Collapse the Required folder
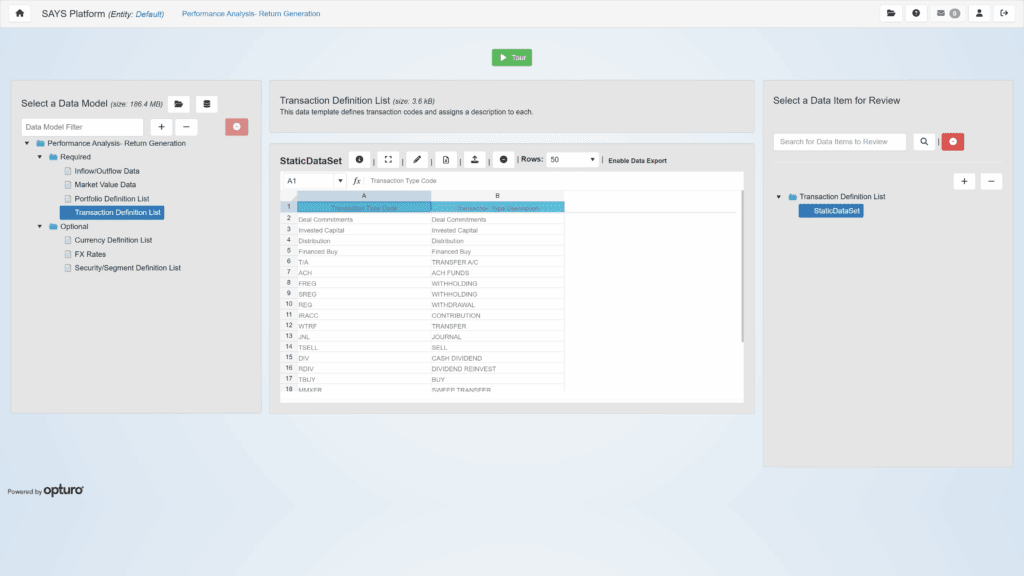The image size is (1024, 576). [41, 157]
